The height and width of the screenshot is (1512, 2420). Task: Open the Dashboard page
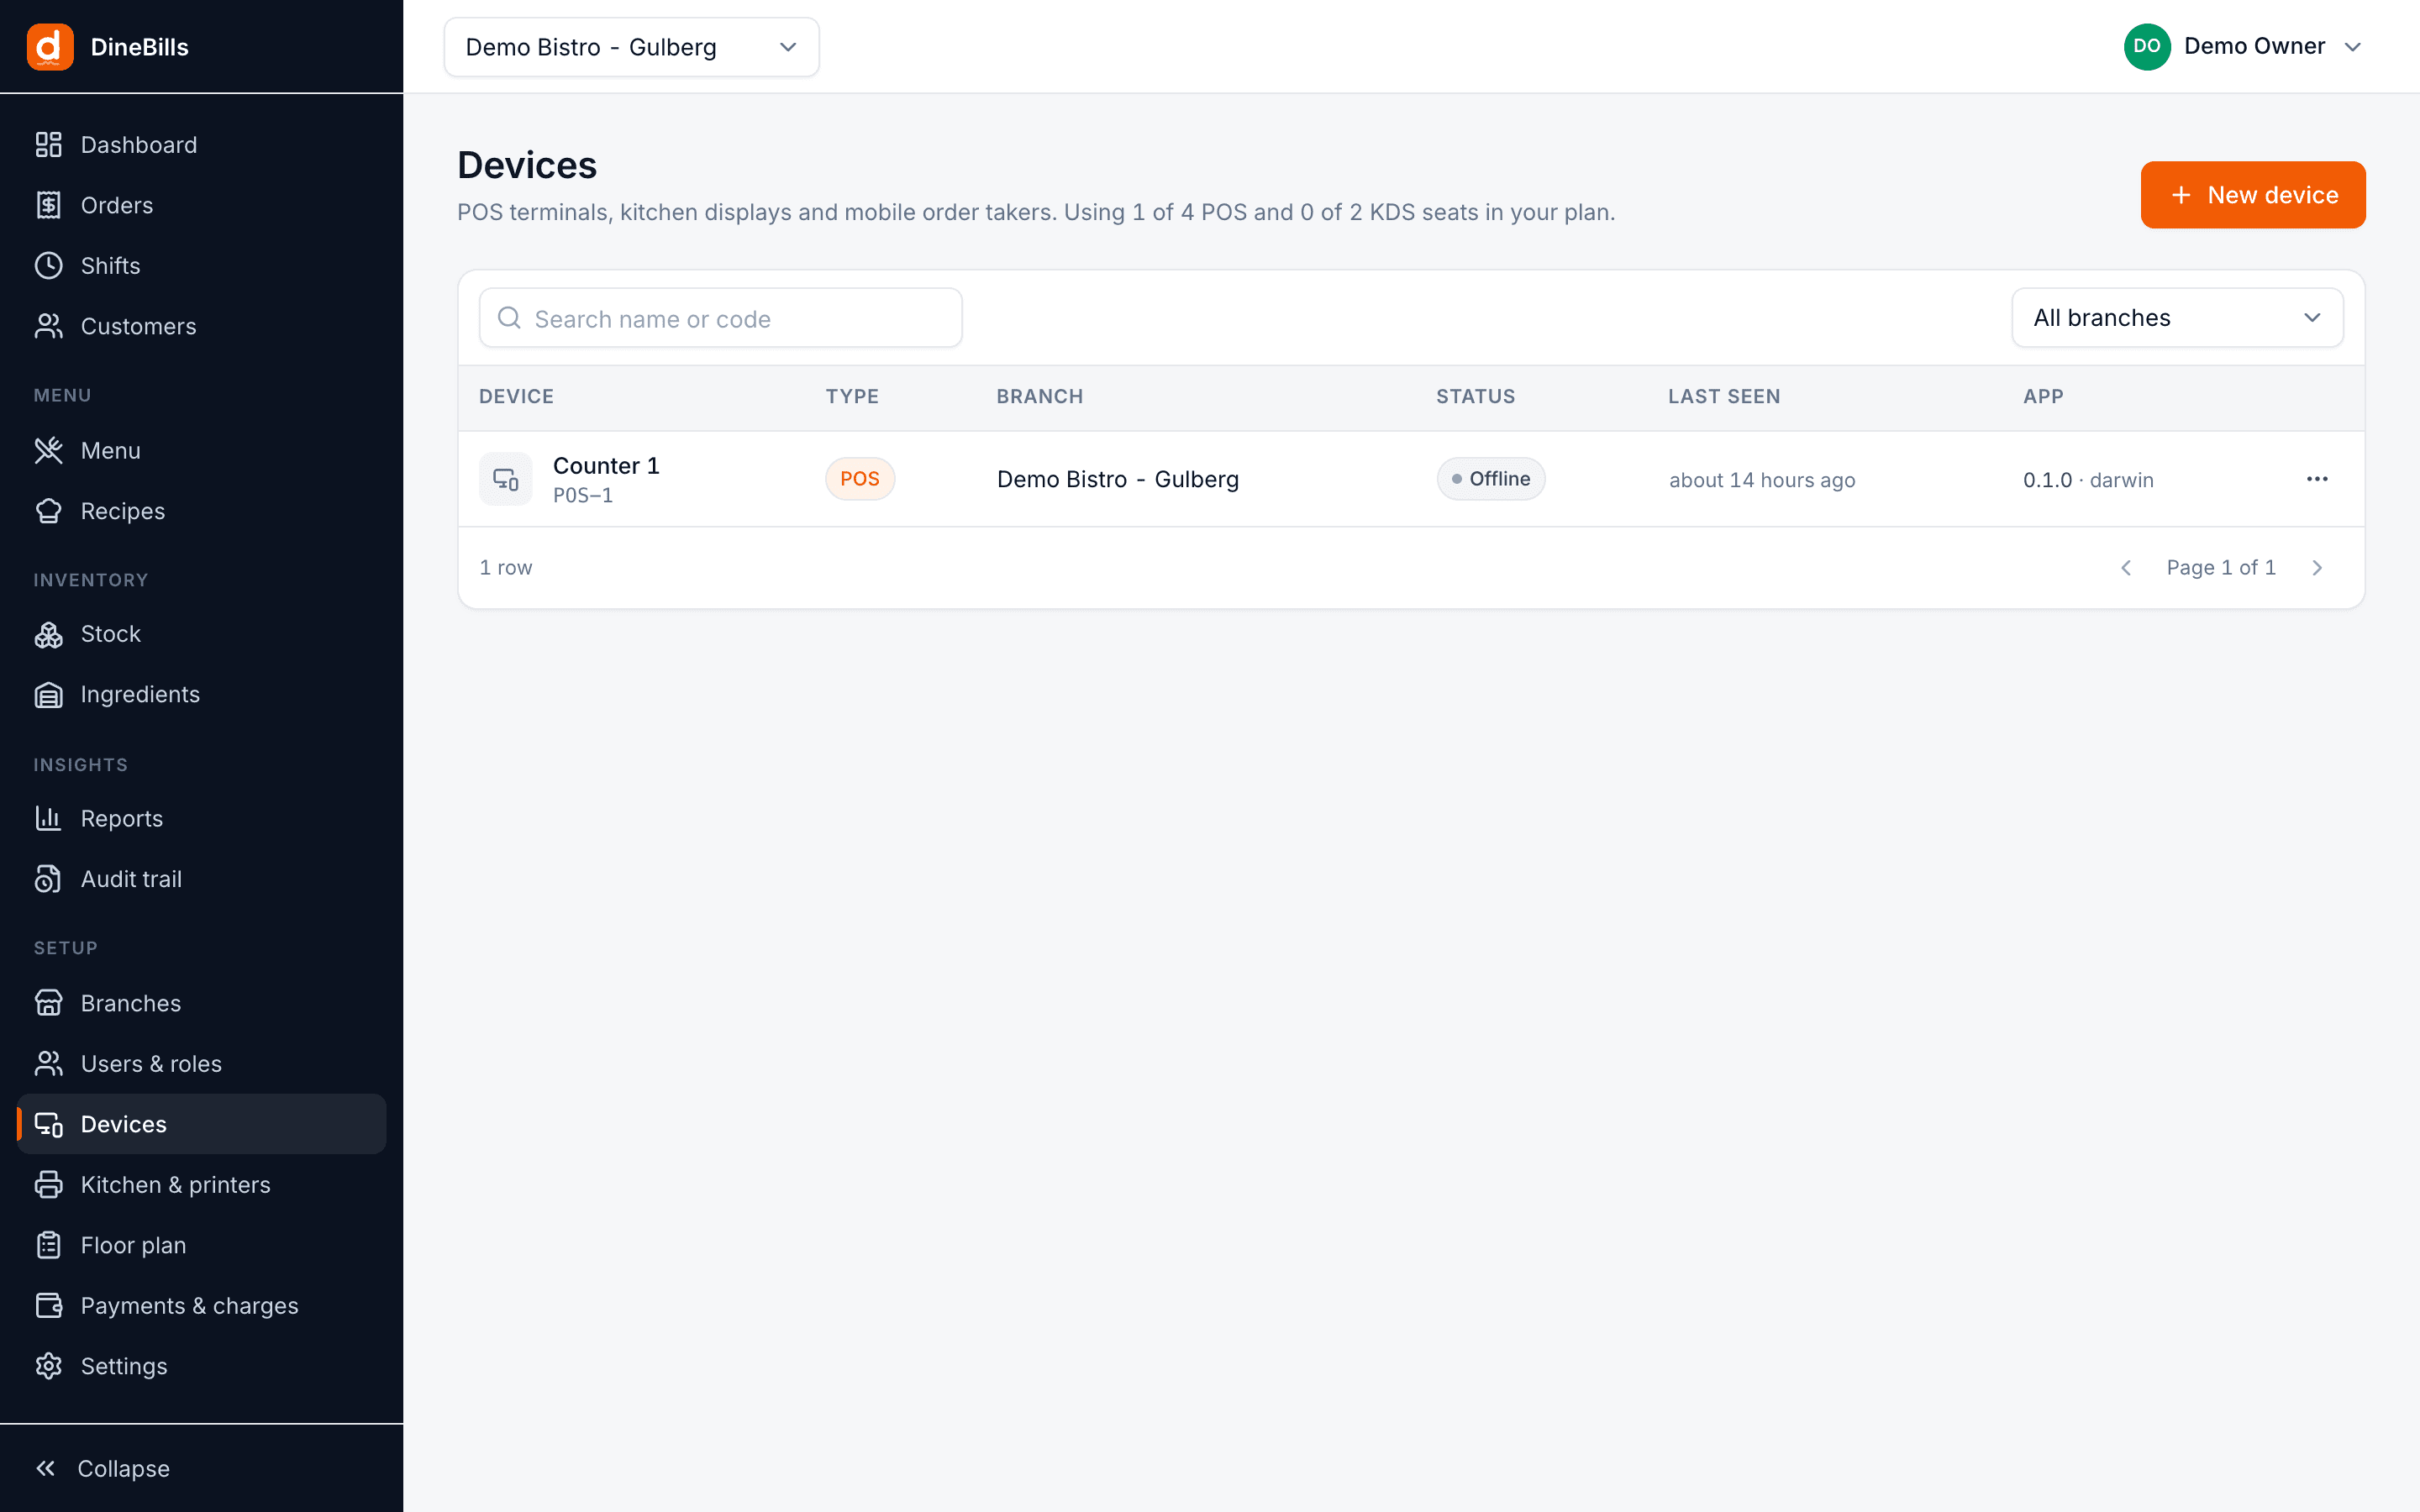(202, 145)
